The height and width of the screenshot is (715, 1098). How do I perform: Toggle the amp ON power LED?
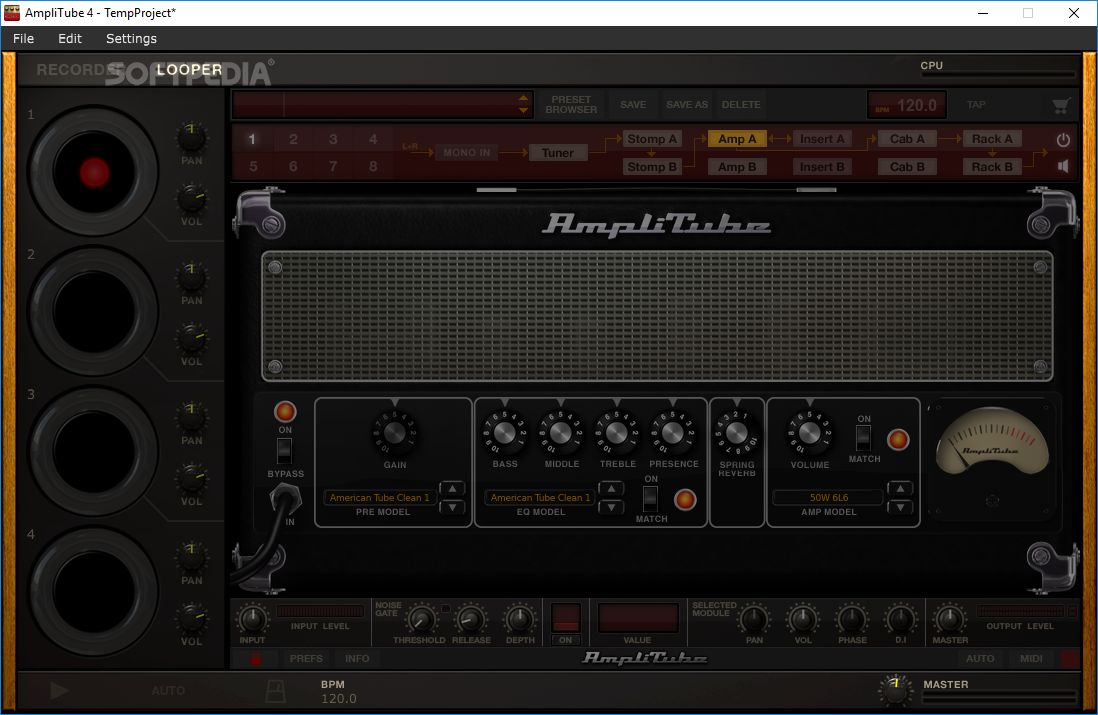(x=285, y=411)
